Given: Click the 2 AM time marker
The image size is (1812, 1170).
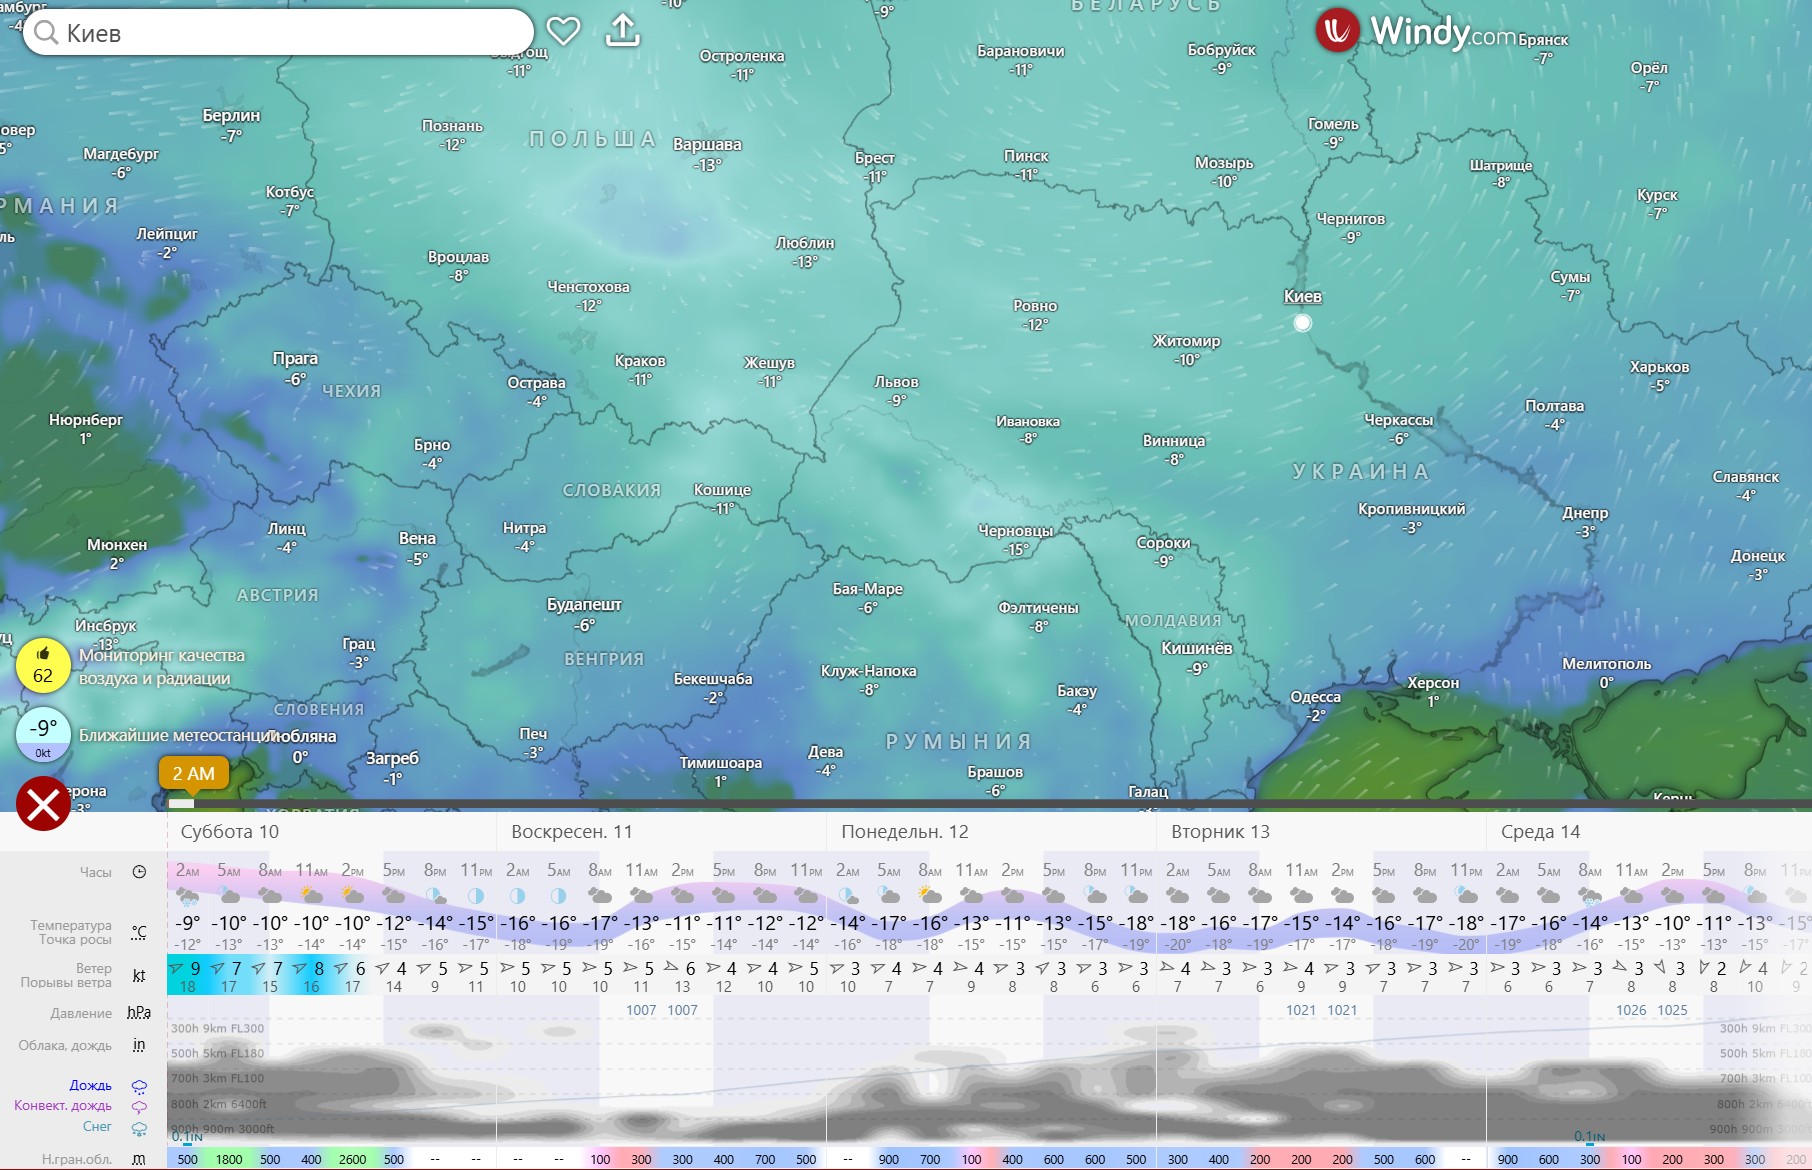Looking at the screenshot, I should click(x=193, y=773).
